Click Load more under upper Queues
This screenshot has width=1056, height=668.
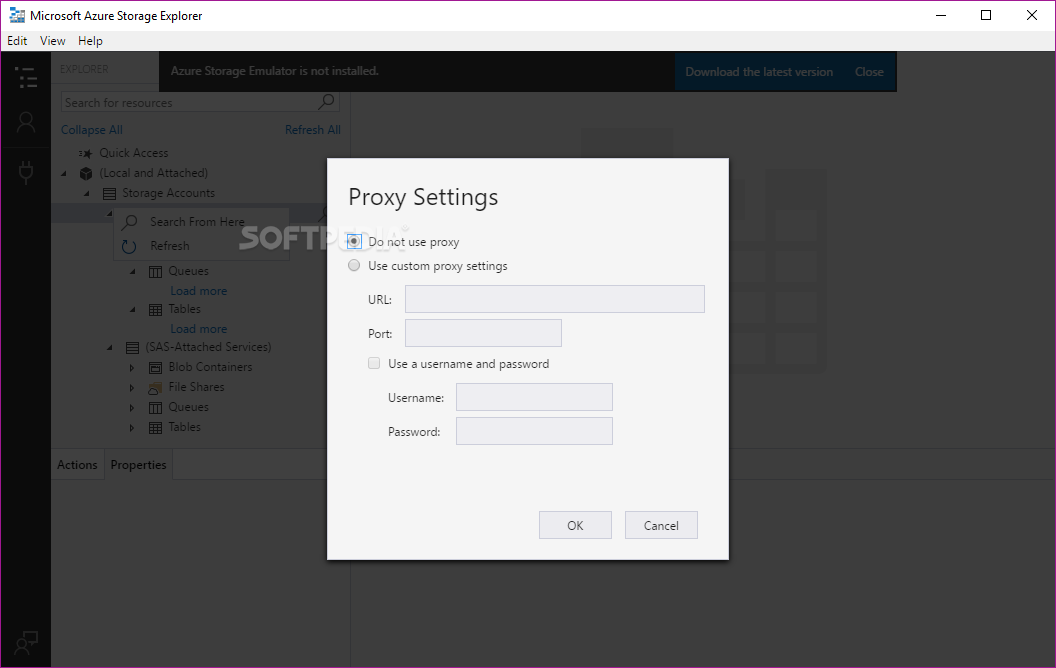pos(199,291)
